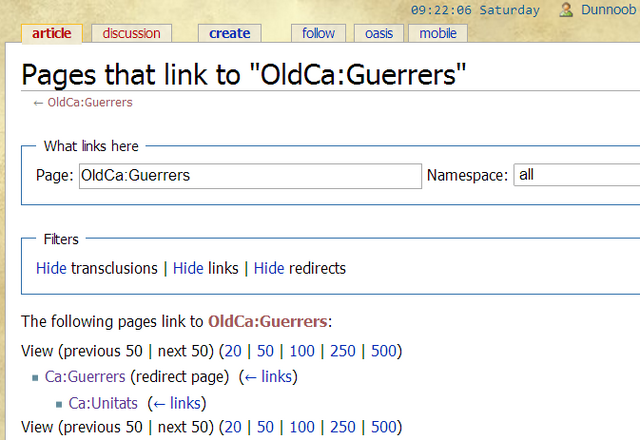Open the create tab
The width and height of the screenshot is (640, 440).
click(x=230, y=33)
